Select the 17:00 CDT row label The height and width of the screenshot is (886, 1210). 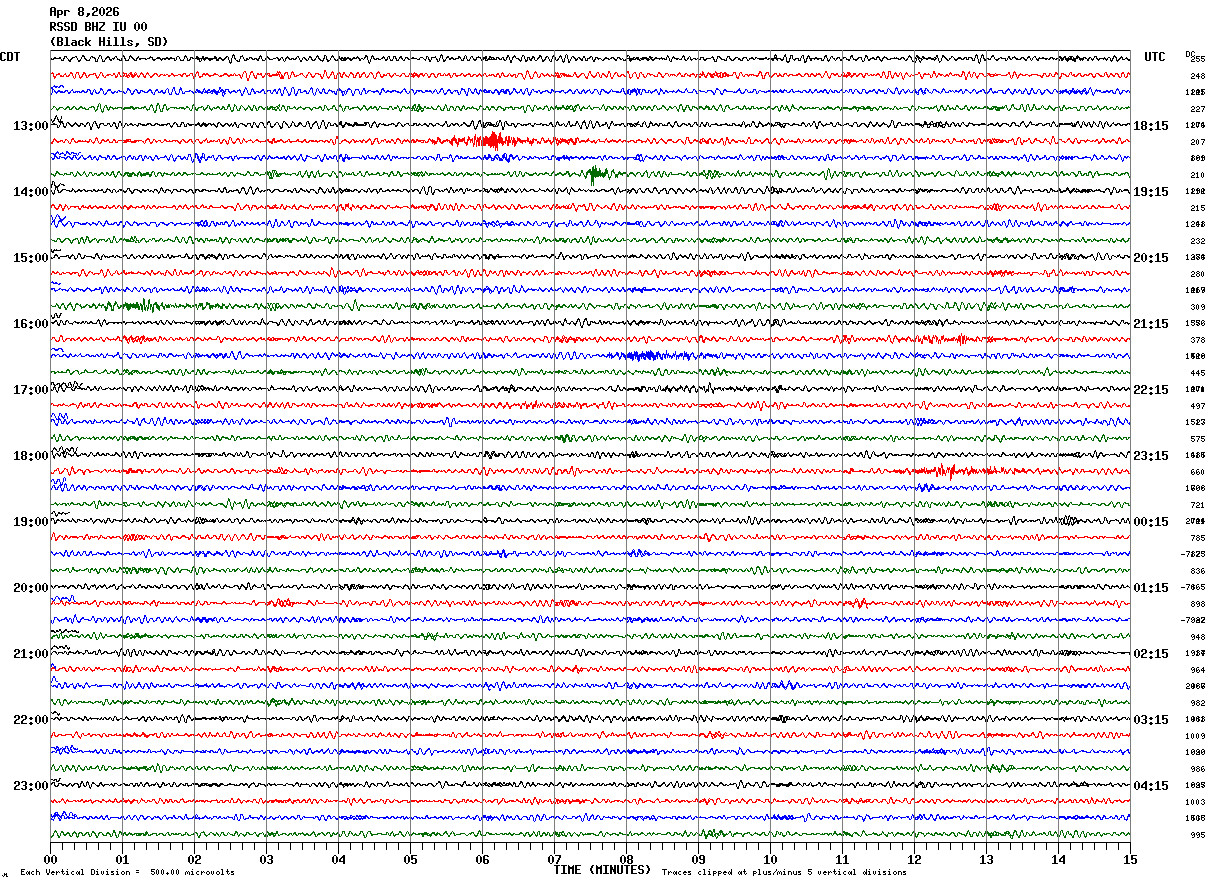pyautogui.click(x=31, y=390)
